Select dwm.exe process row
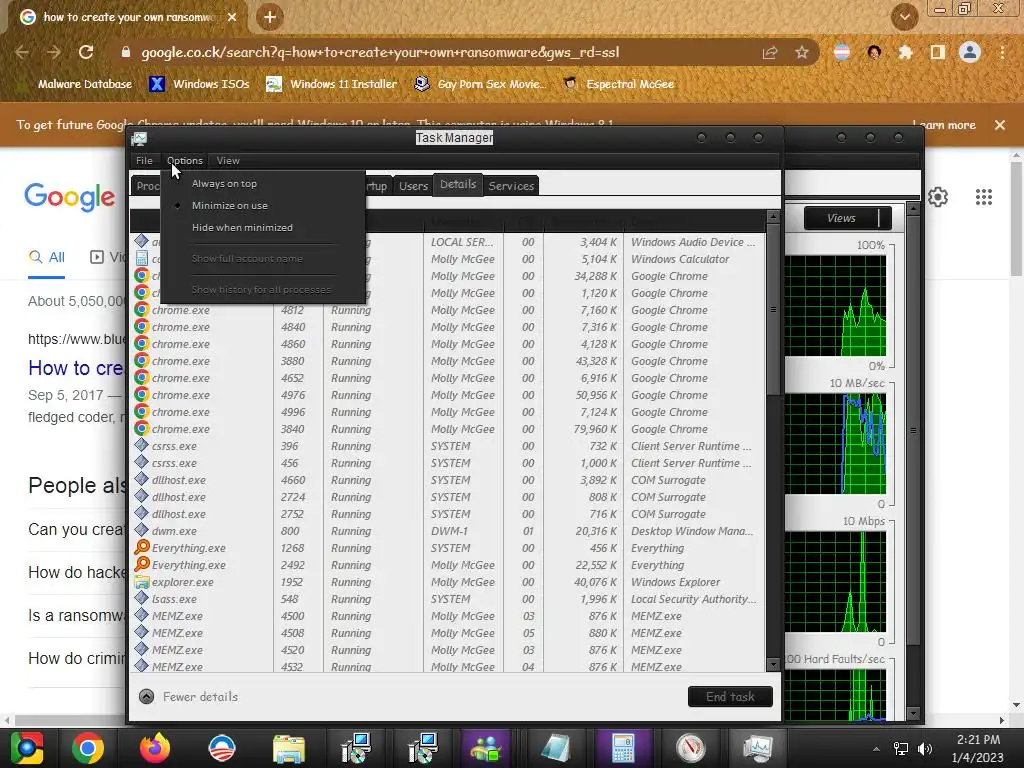The width and height of the screenshot is (1024, 768). tap(448, 531)
